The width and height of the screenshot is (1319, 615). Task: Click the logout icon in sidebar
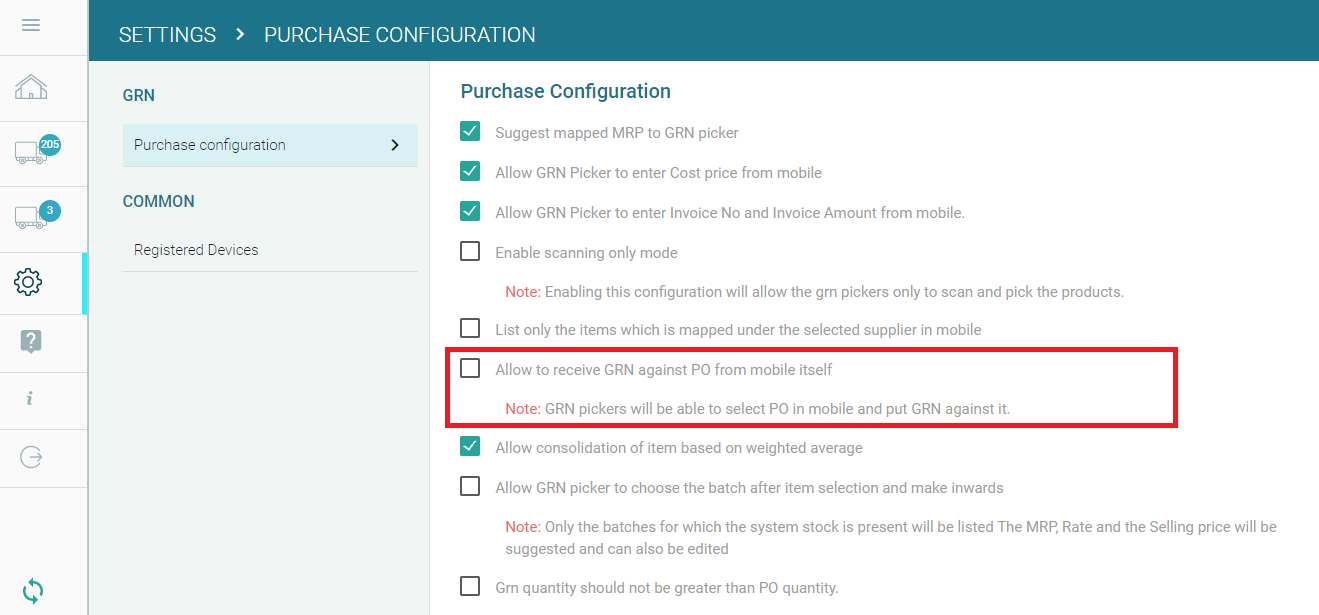click(x=31, y=457)
